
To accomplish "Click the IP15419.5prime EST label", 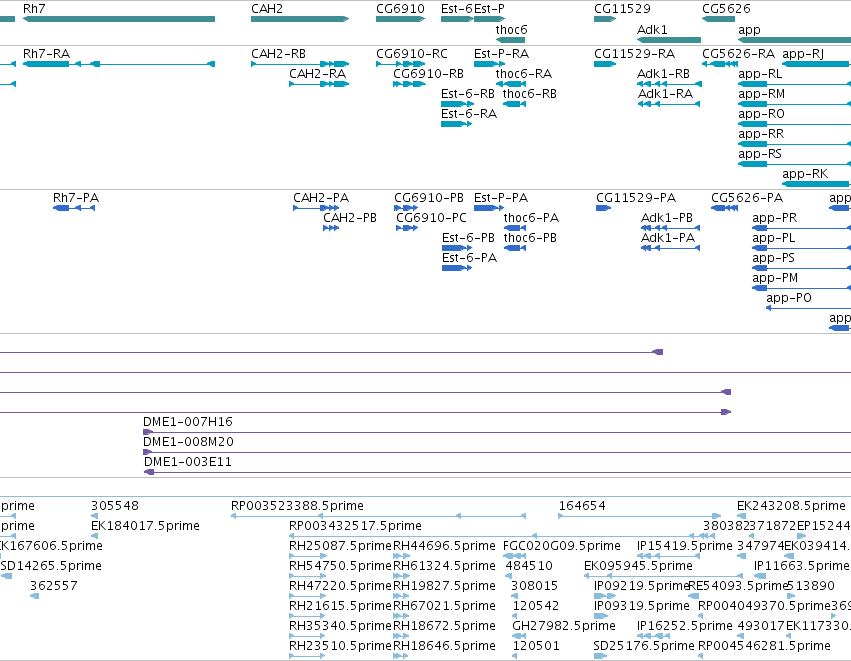I will [684, 546].
